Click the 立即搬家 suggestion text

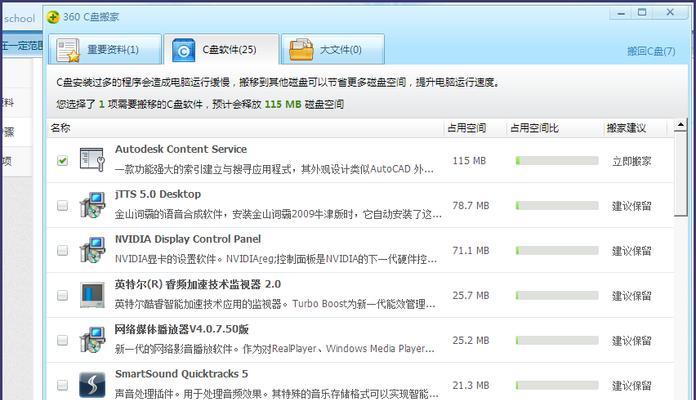(632, 161)
